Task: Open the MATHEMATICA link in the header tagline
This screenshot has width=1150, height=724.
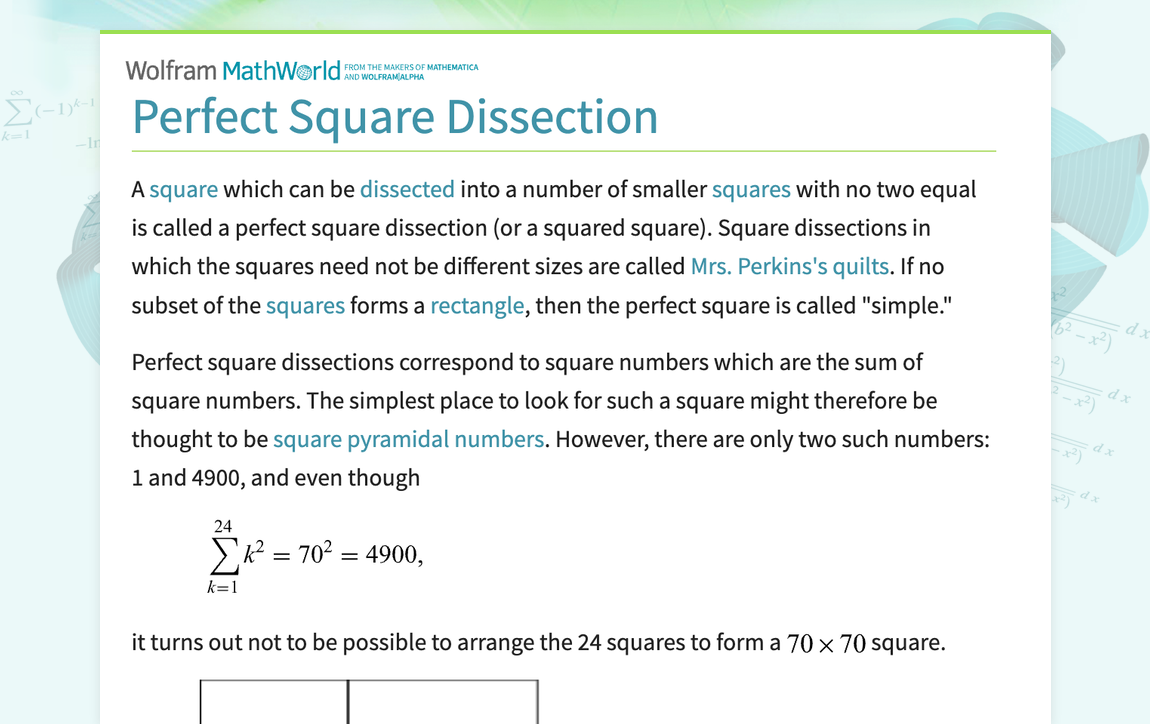Action: pyautogui.click(x=452, y=67)
